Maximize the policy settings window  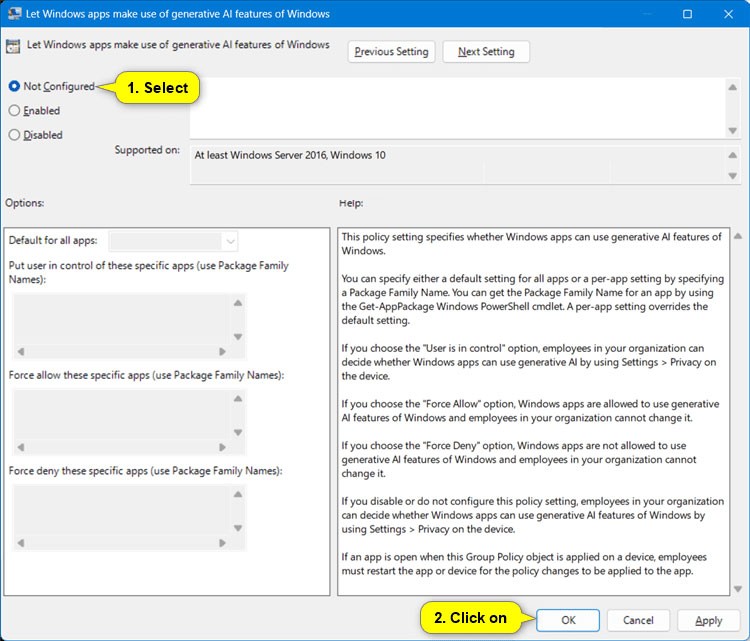(687, 14)
